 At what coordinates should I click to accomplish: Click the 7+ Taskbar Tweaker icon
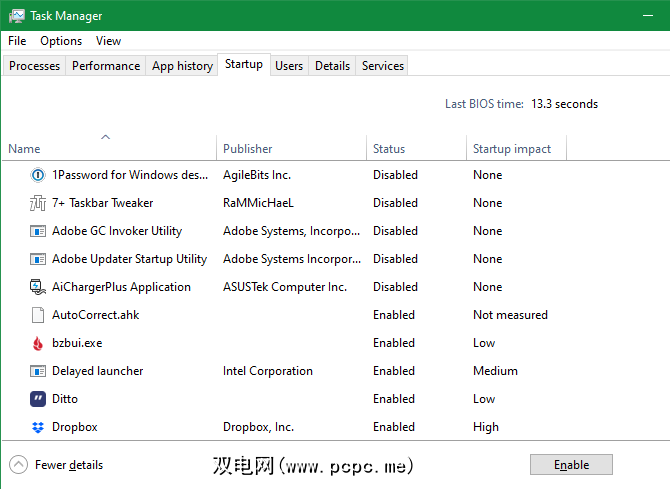[x=38, y=203]
